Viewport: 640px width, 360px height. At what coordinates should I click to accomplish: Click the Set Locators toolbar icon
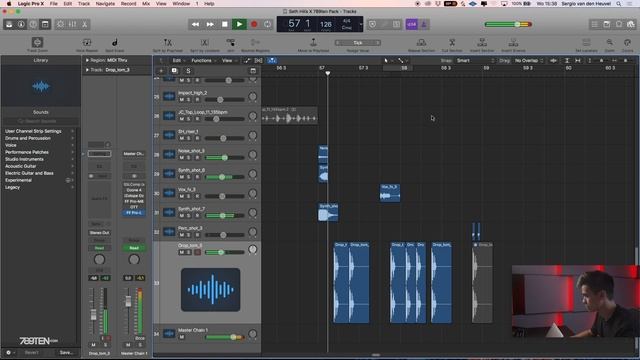pyautogui.click(x=587, y=42)
